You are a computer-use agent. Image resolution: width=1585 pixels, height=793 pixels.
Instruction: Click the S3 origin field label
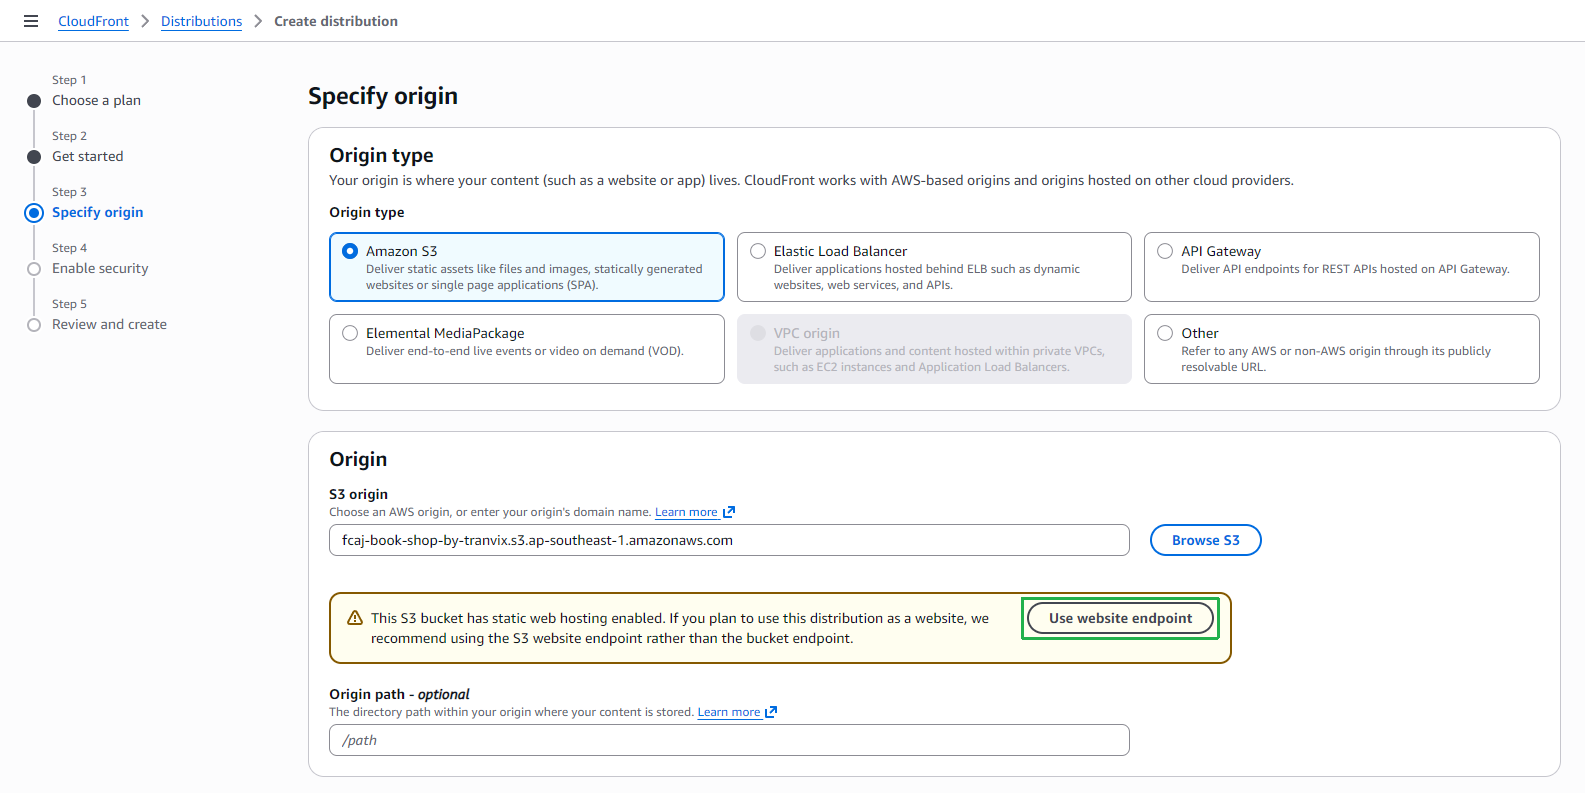pos(358,494)
